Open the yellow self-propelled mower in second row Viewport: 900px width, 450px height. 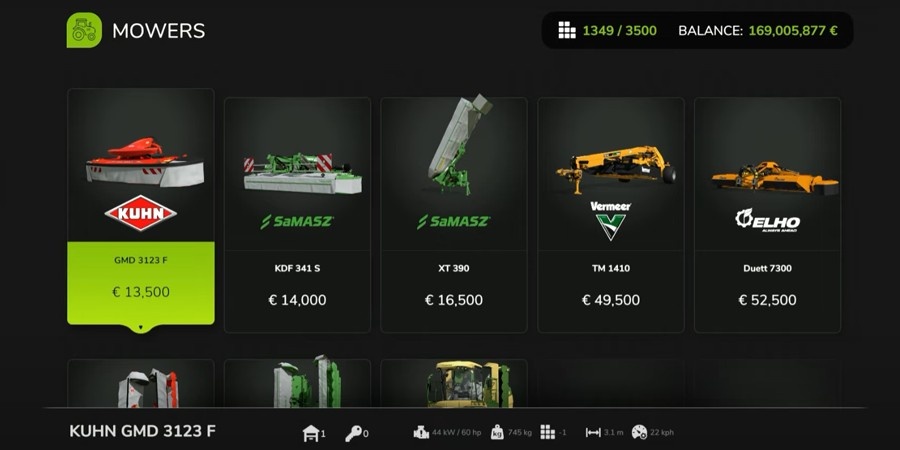(454, 383)
